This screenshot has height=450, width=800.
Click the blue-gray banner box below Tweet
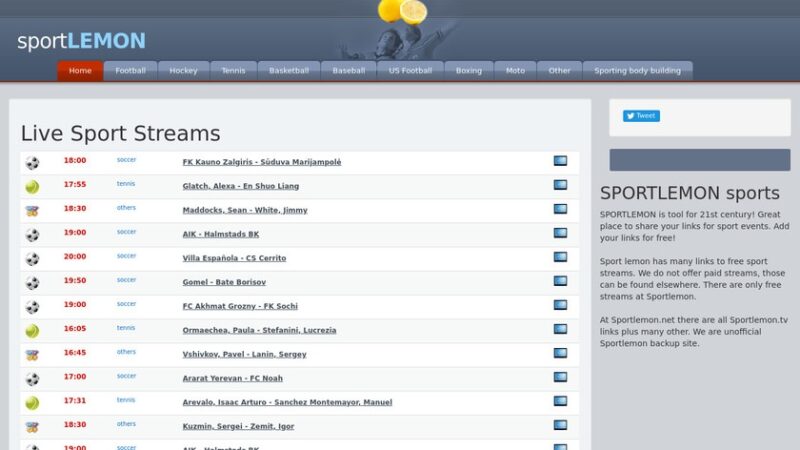tap(700, 160)
